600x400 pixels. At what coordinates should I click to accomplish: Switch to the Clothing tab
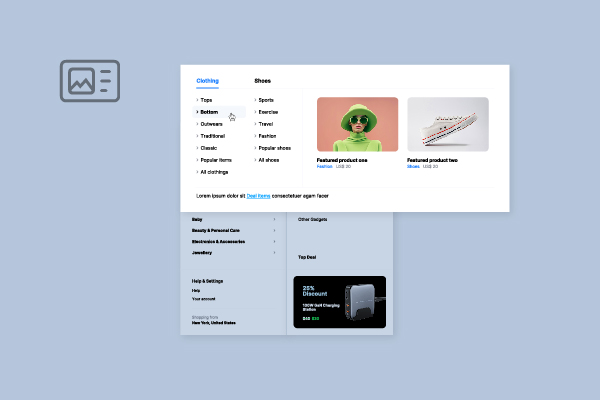[207, 80]
